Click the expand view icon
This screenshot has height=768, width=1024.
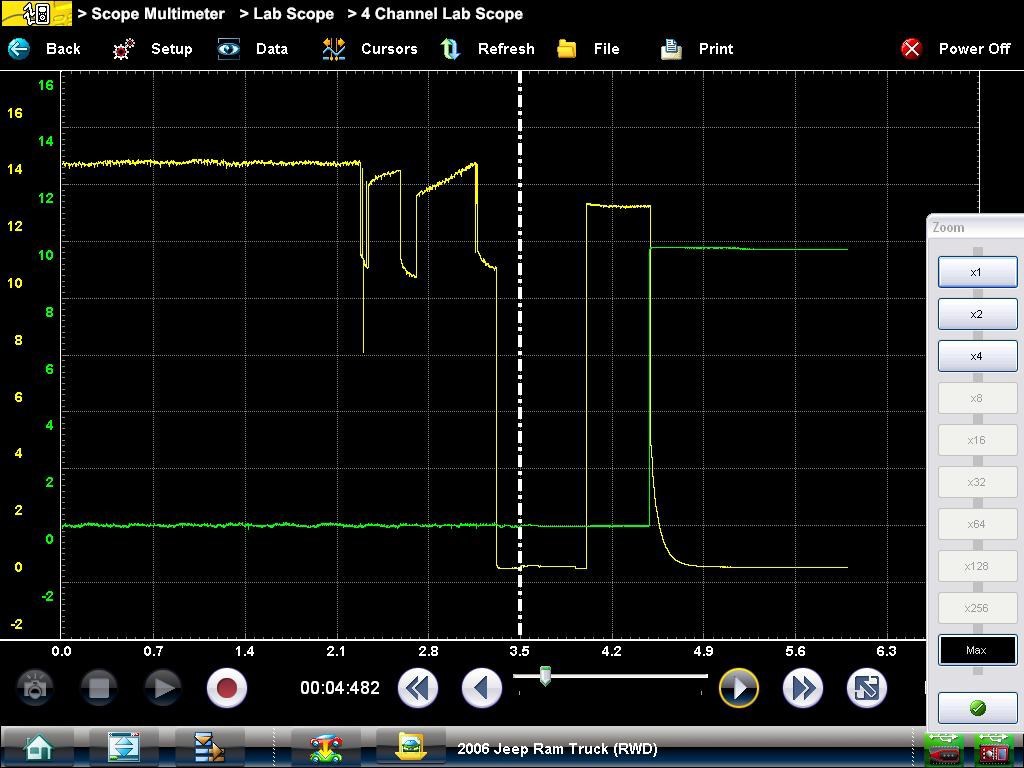[x=866, y=688]
